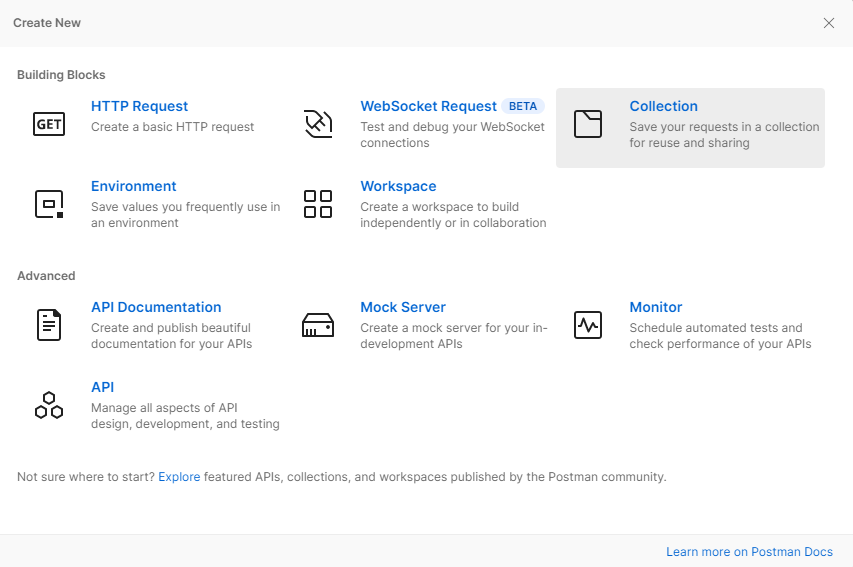Click 'Test and debug your WebSocket connections' text
This screenshot has width=853, height=567.
point(452,135)
